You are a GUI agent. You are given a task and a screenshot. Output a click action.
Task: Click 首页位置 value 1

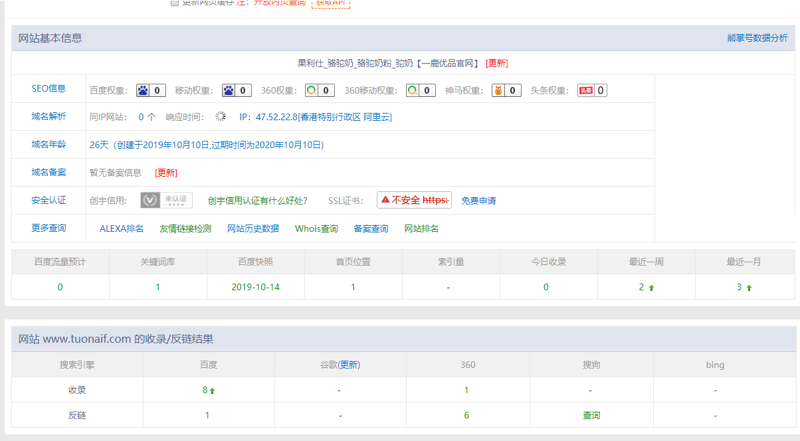(353, 287)
